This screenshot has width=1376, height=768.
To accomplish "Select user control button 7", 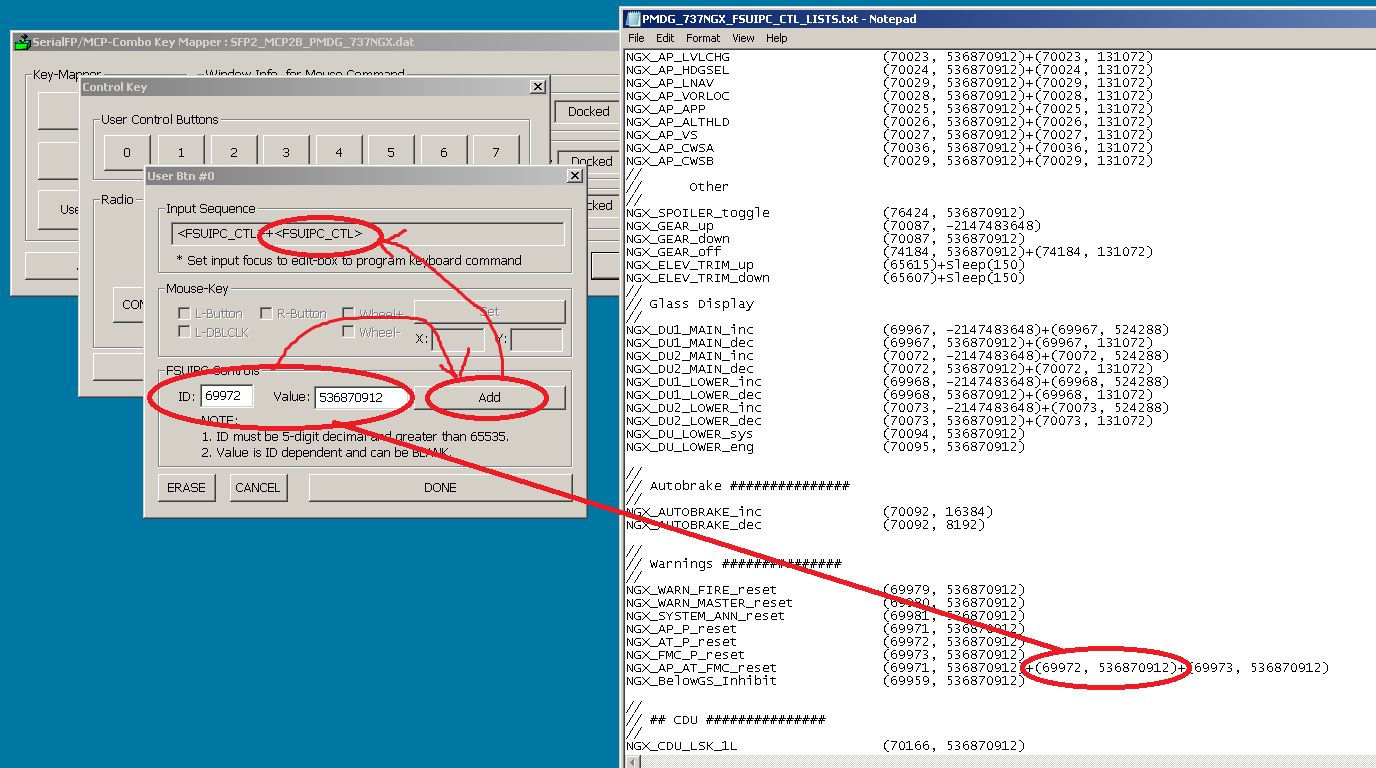I will 495,151.
